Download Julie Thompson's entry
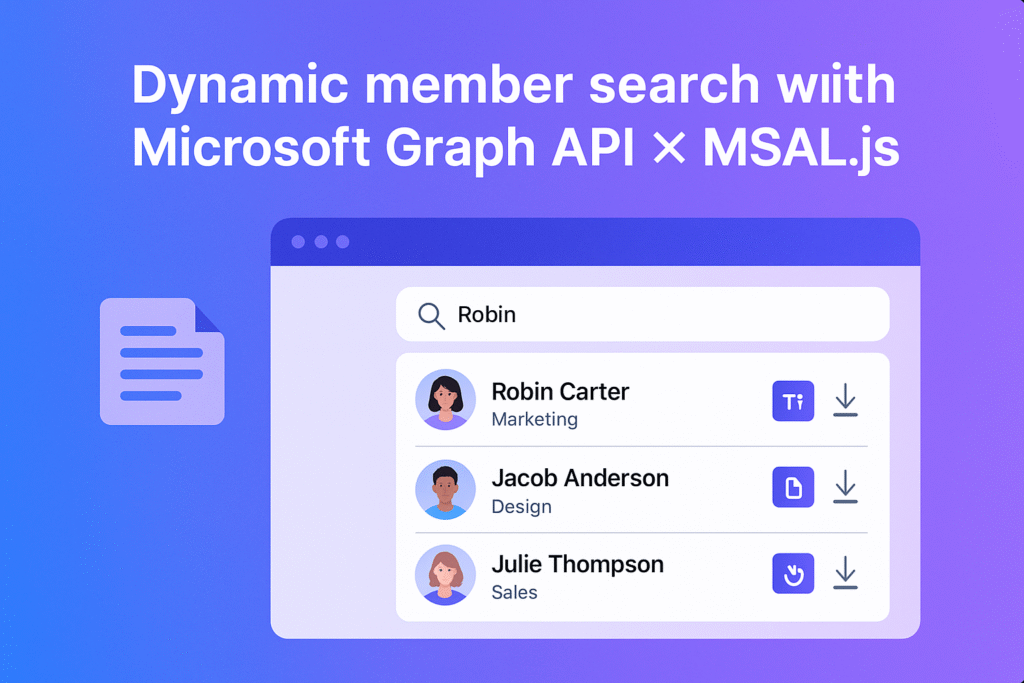Image resolution: width=1024 pixels, height=683 pixels. coord(845,573)
